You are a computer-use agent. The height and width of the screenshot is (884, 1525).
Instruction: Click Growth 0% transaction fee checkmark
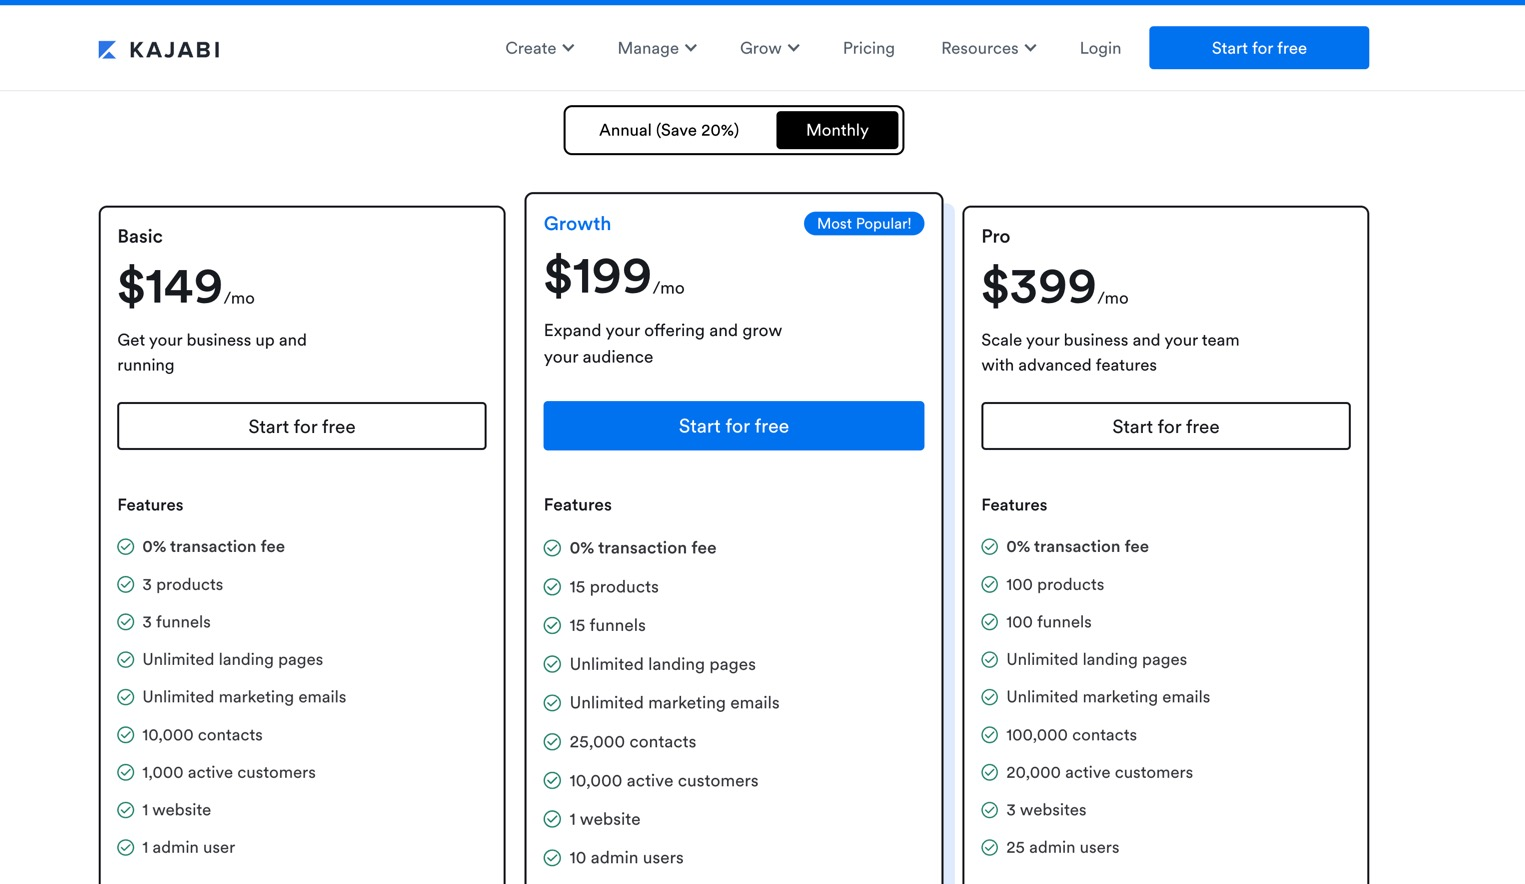click(x=552, y=548)
